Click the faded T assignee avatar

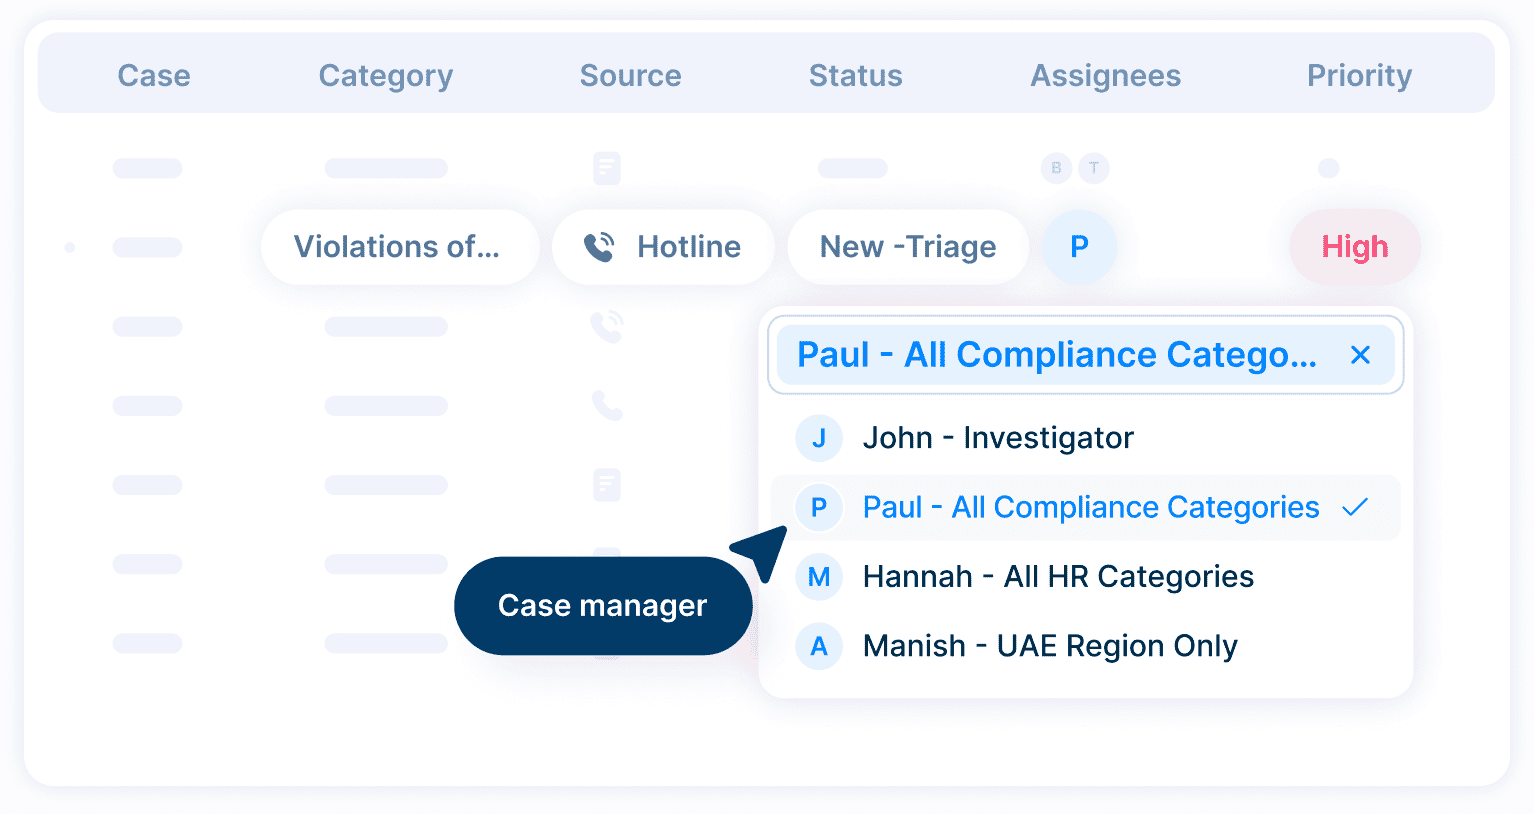1094,168
